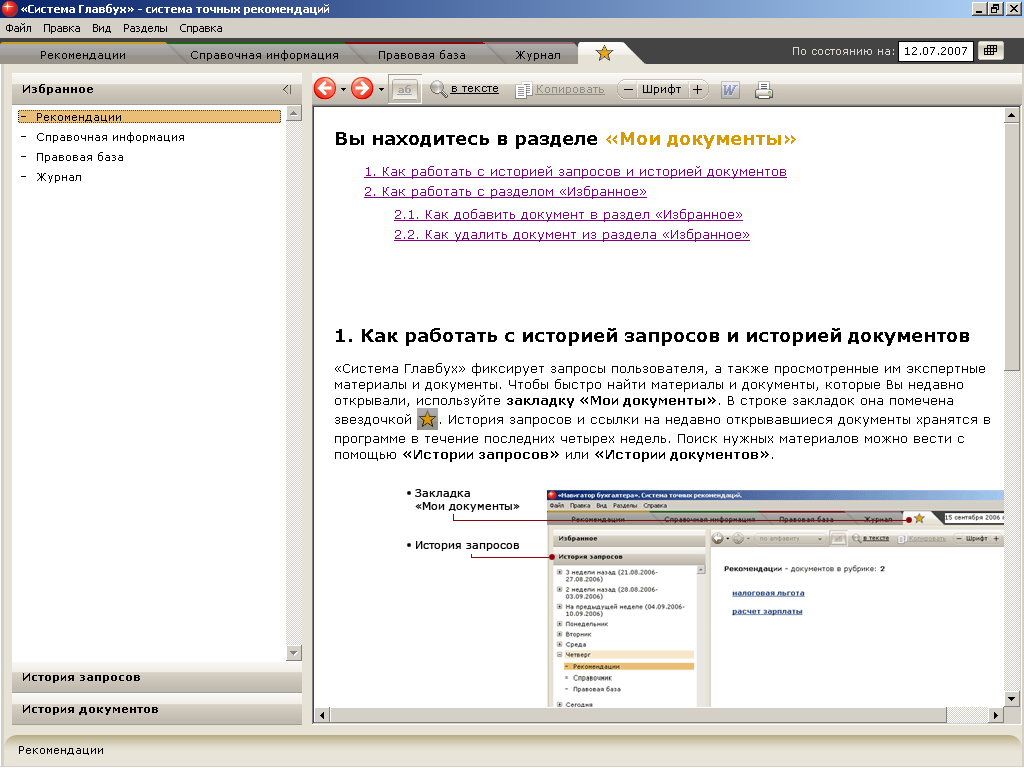Open link '2.1. Как добавить документ'

[x=568, y=214]
